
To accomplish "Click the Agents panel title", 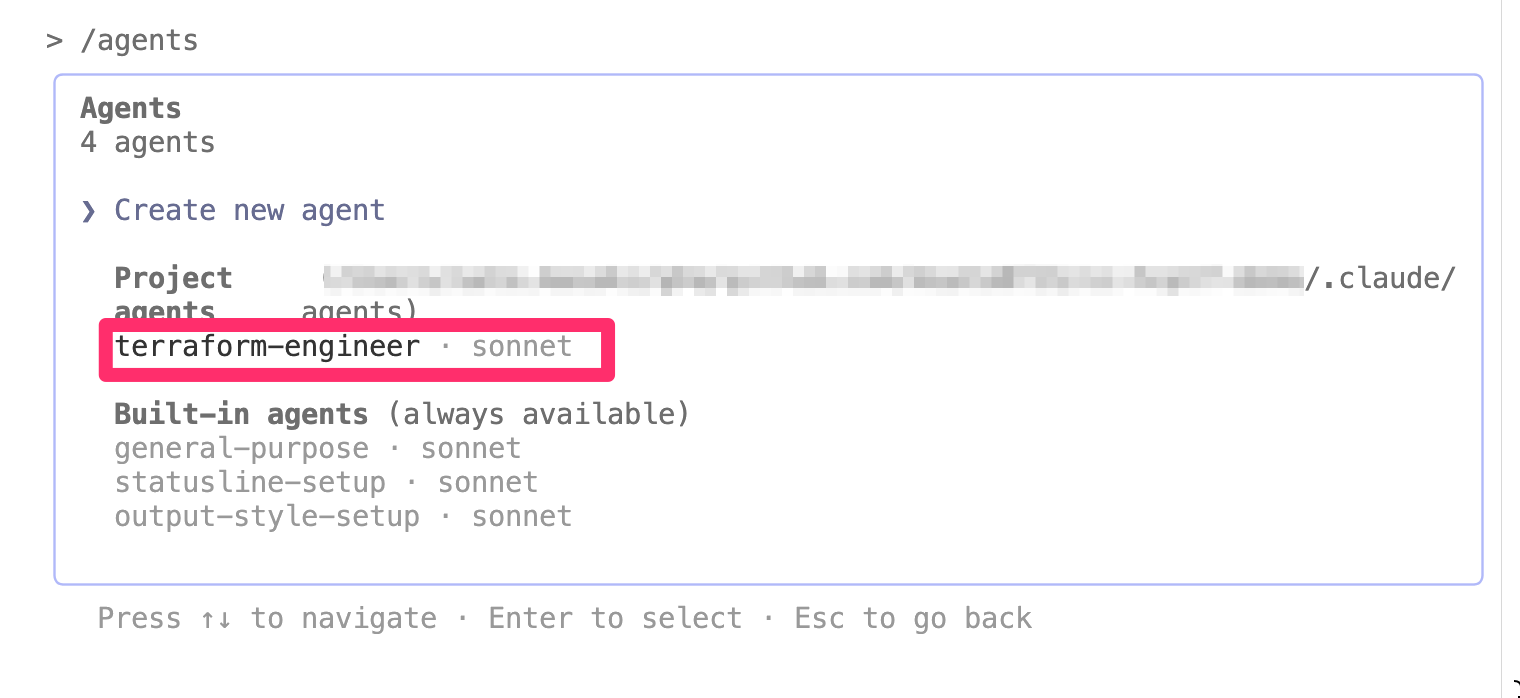I will click(131, 108).
